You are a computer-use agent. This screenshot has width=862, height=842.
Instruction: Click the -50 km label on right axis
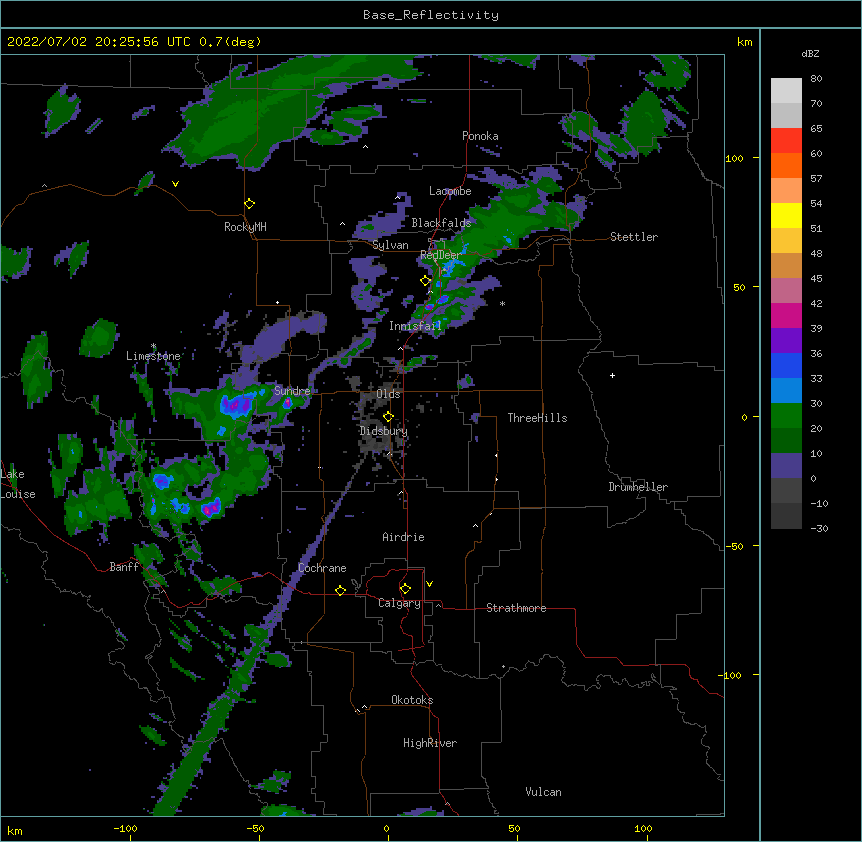[x=734, y=546]
